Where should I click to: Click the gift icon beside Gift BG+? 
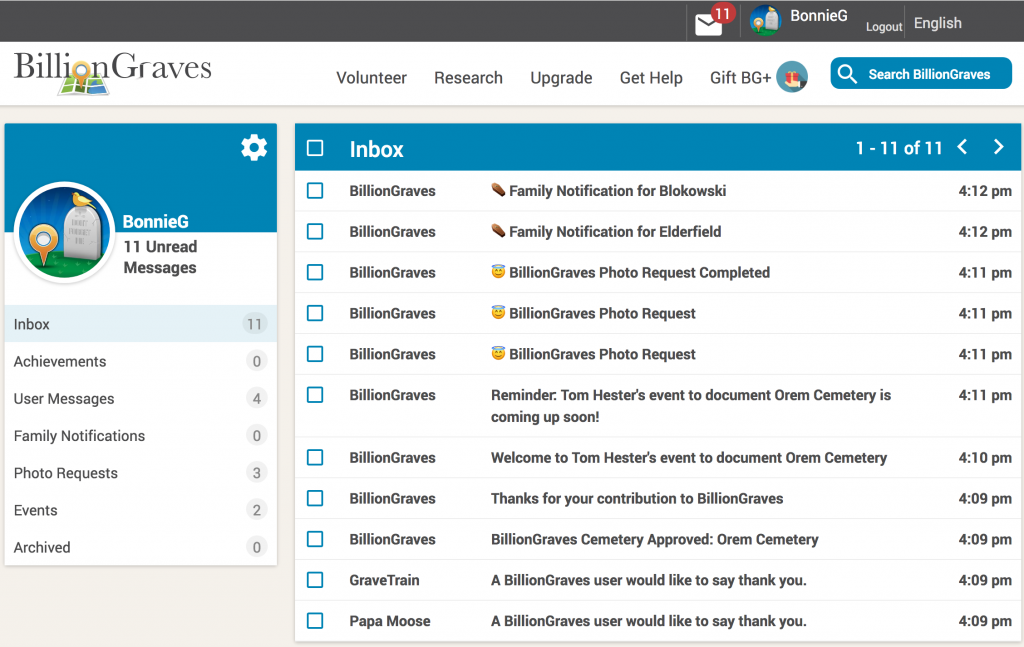792,77
